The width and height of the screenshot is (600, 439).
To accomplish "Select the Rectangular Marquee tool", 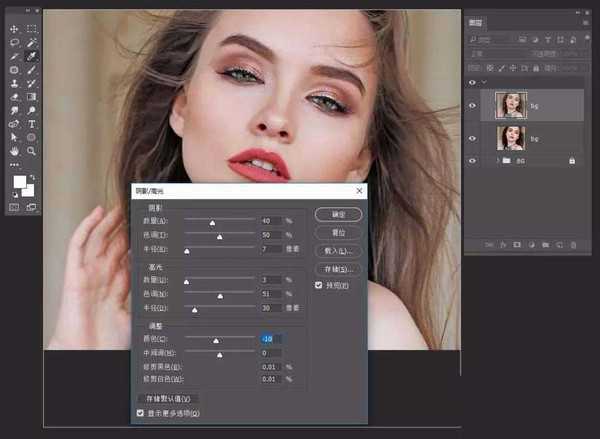I will click(x=32, y=30).
